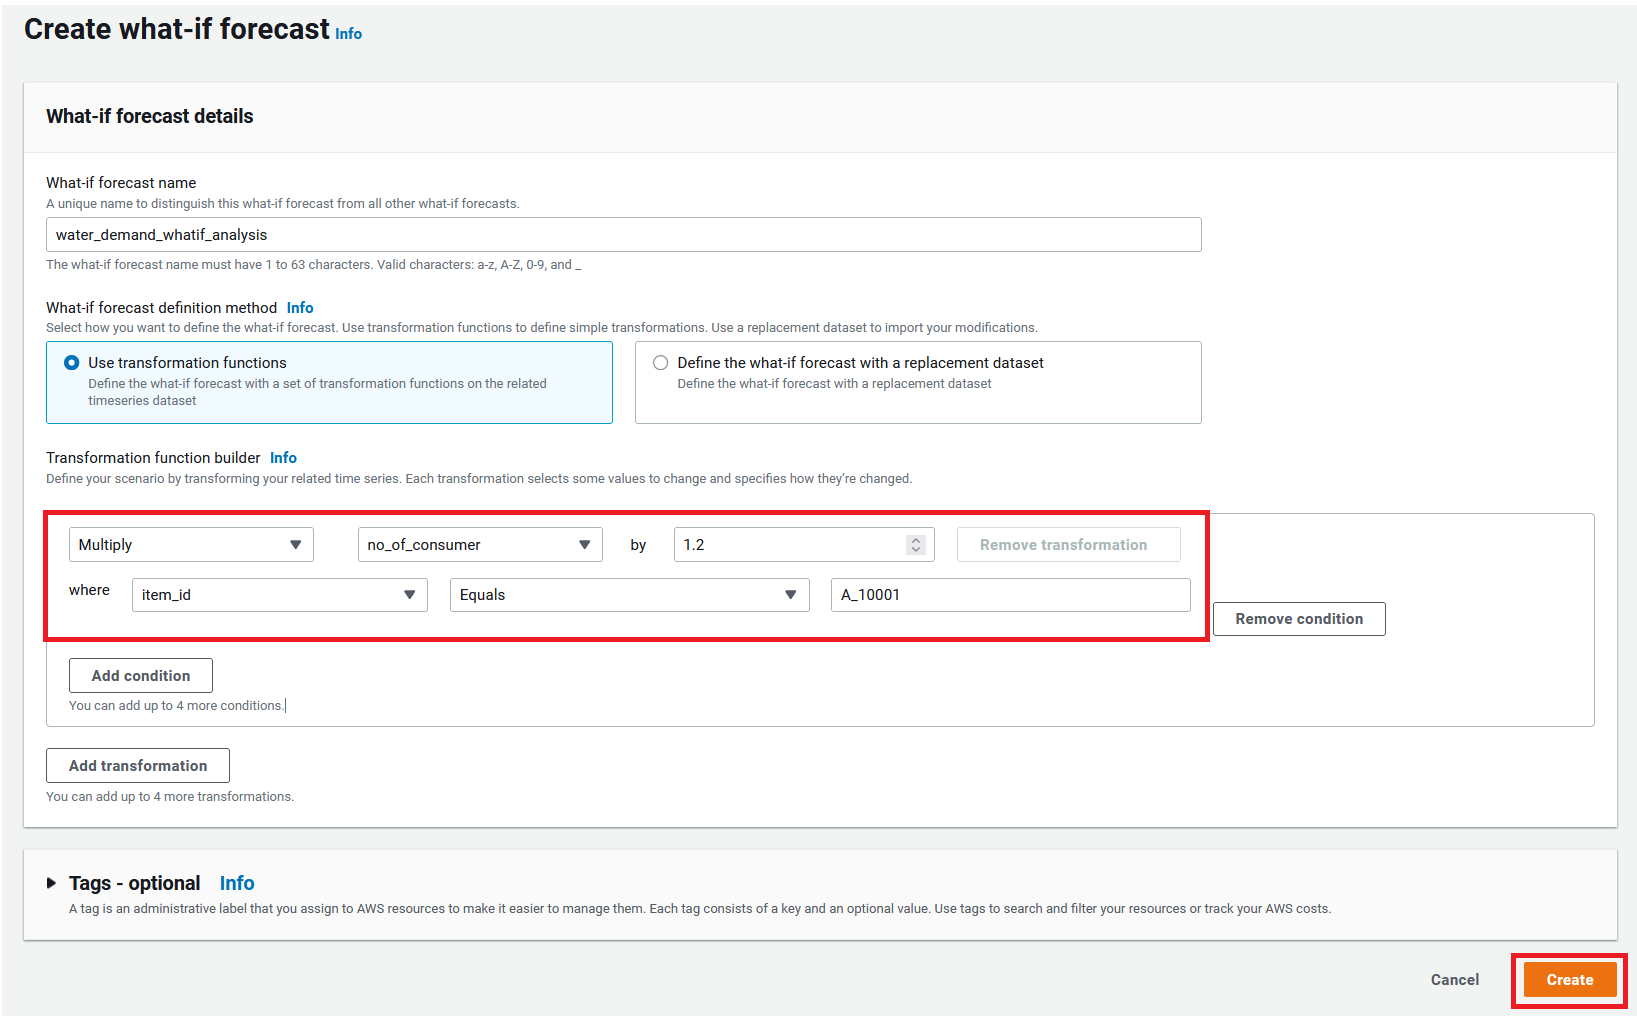Open the item_id condition dropdown
This screenshot has height=1016, width=1637.
pos(280,595)
